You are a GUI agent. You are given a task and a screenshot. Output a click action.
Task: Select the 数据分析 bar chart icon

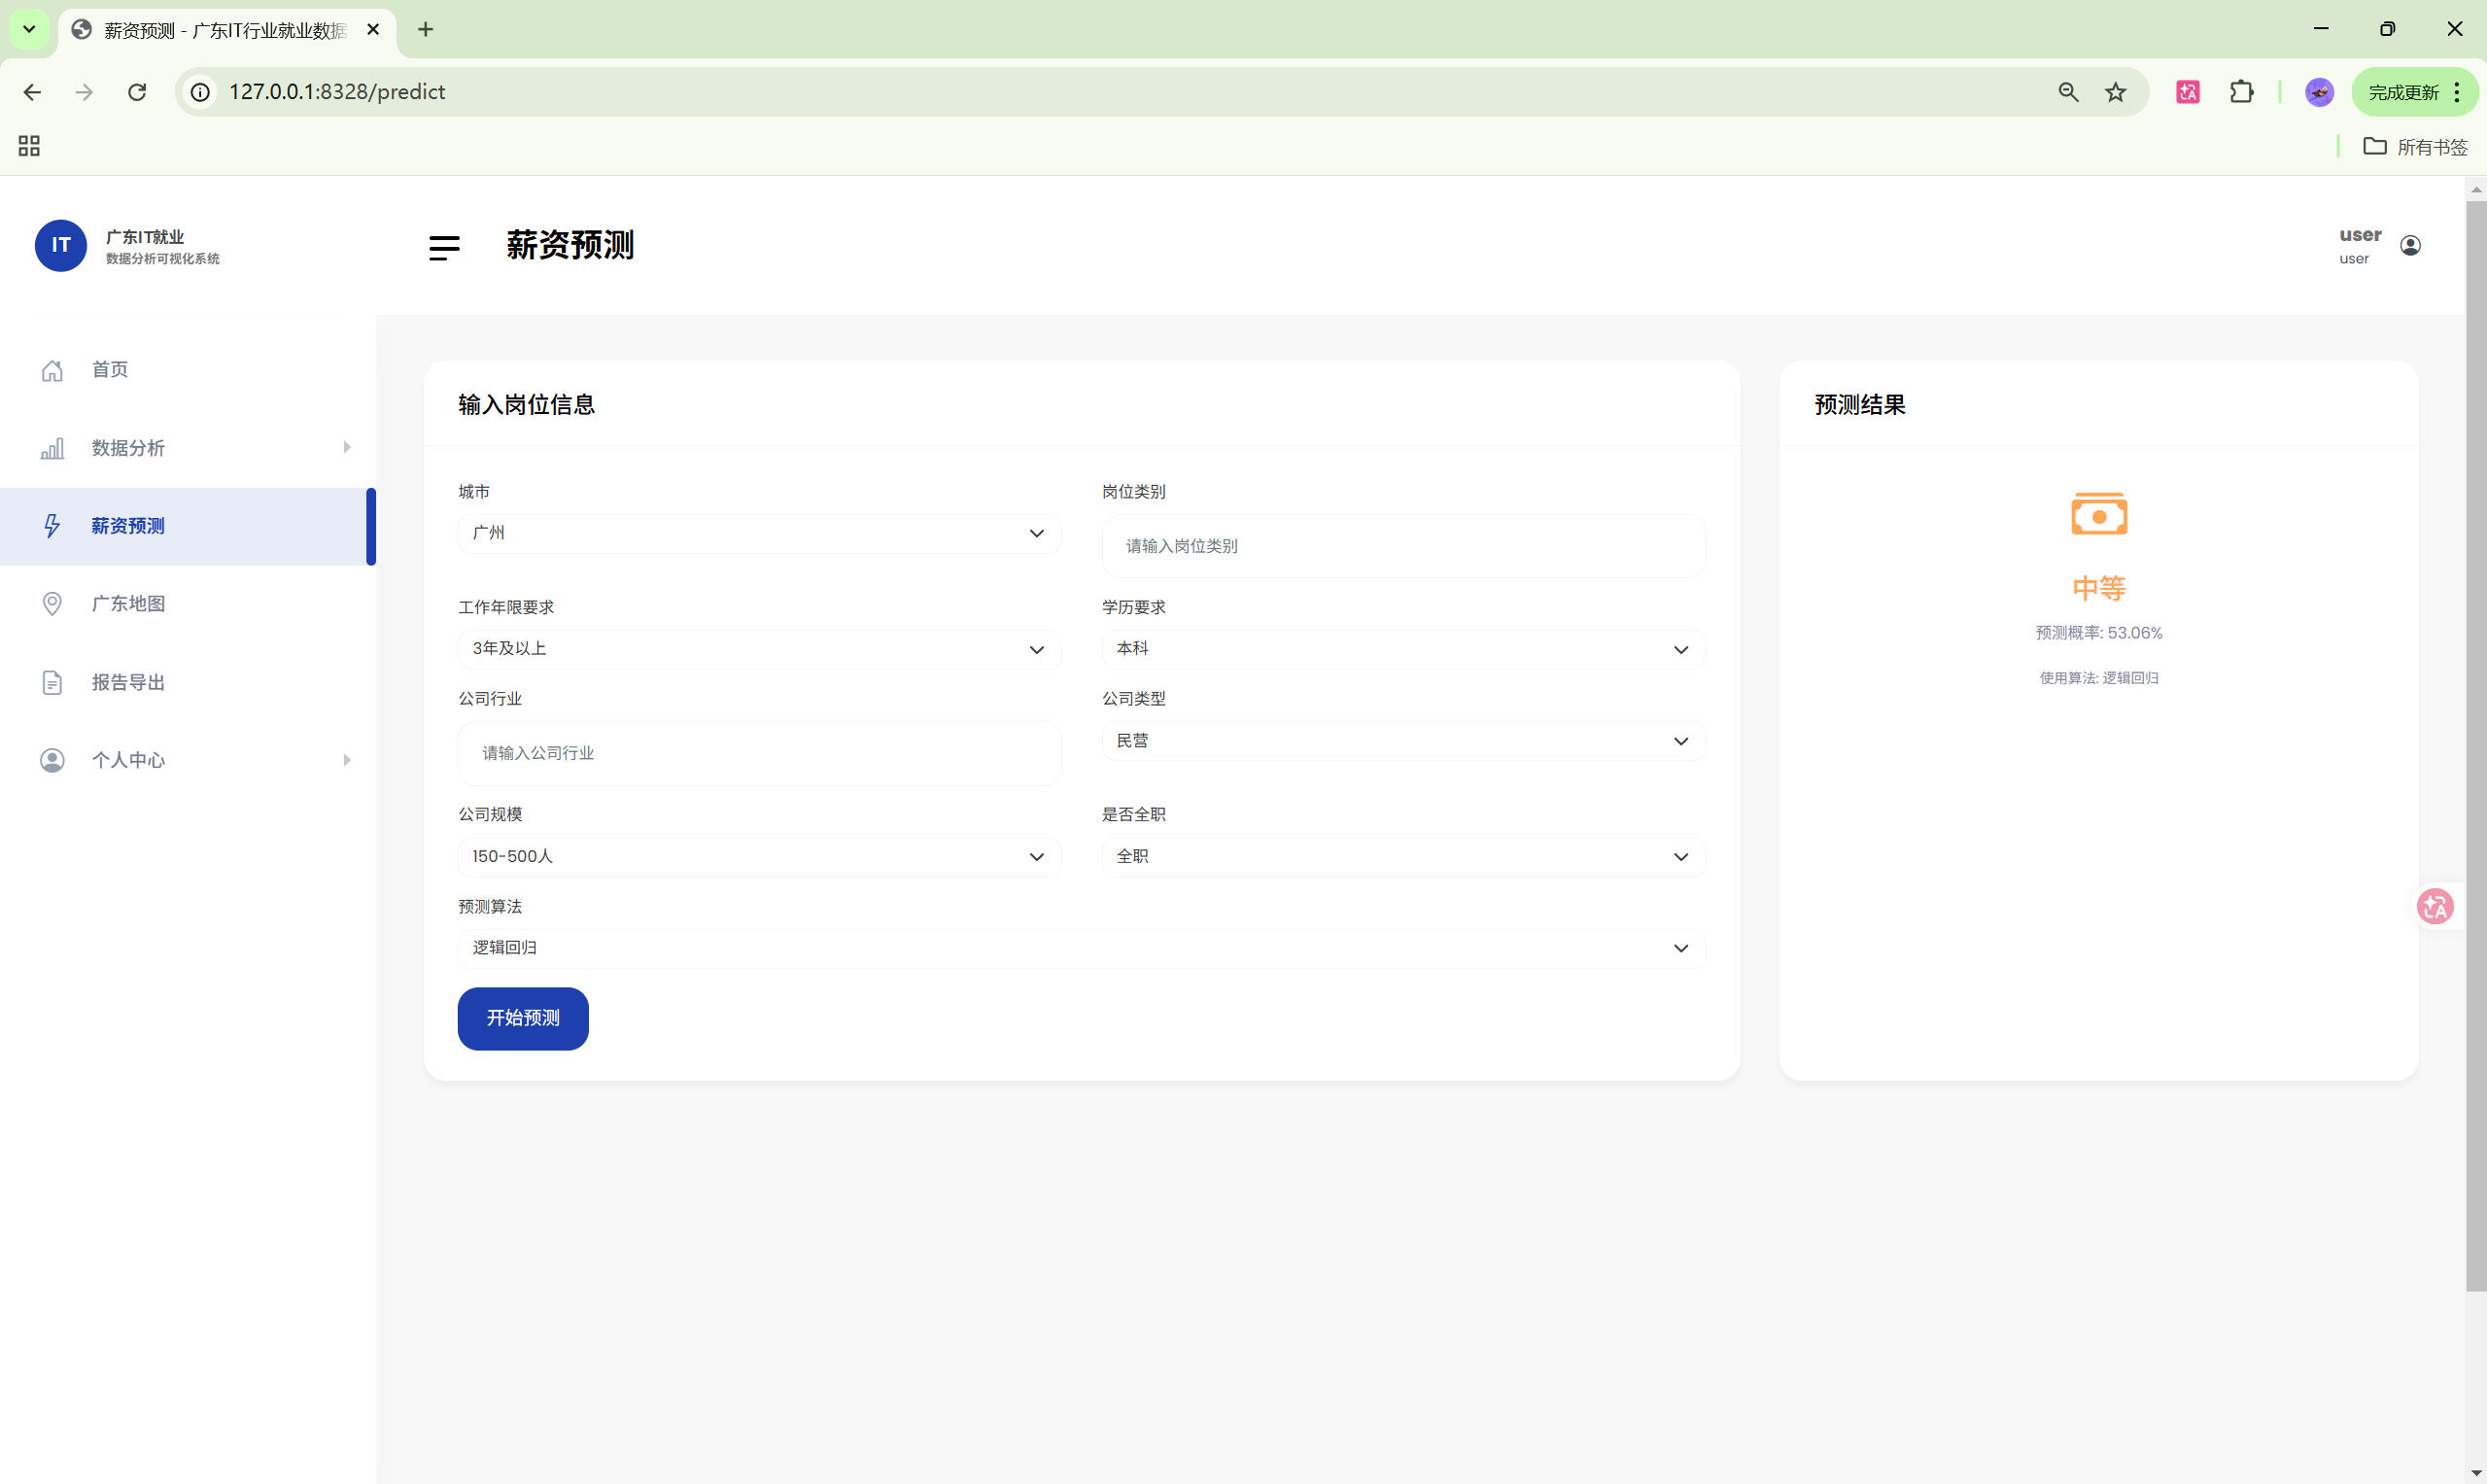pyautogui.click(x=52, y=448)
